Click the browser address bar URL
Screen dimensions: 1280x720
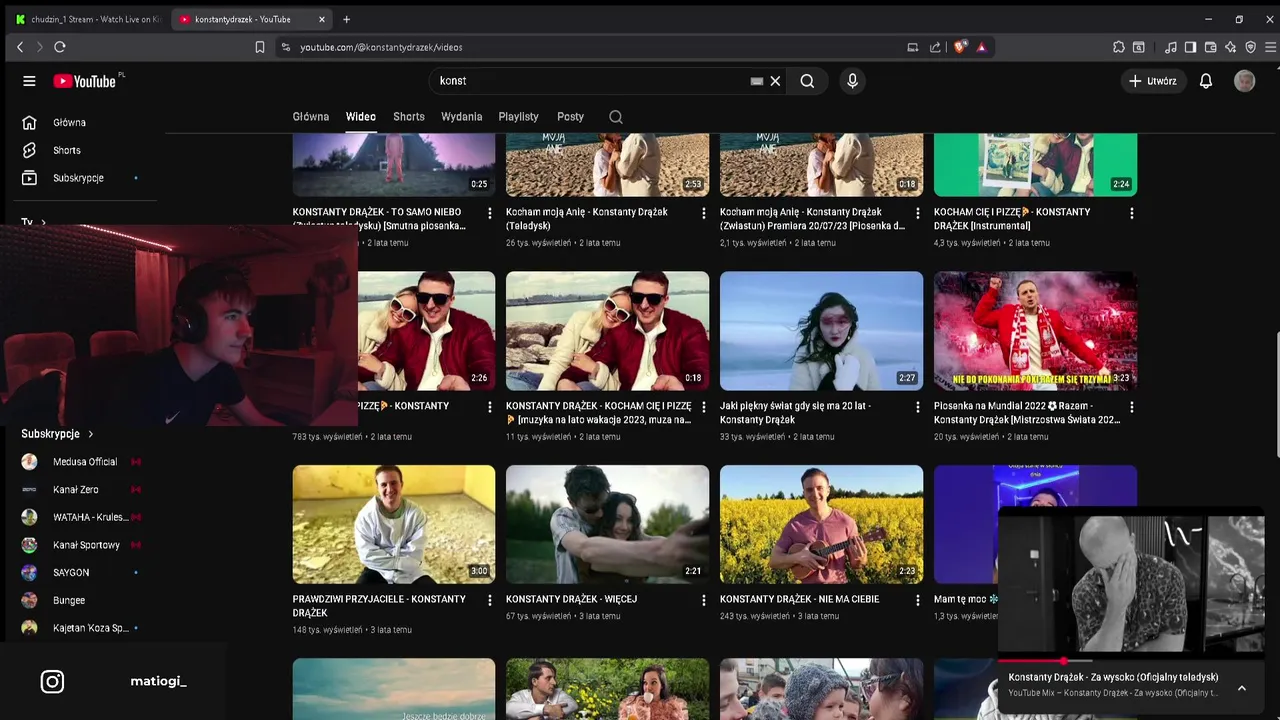click(381, 47)
